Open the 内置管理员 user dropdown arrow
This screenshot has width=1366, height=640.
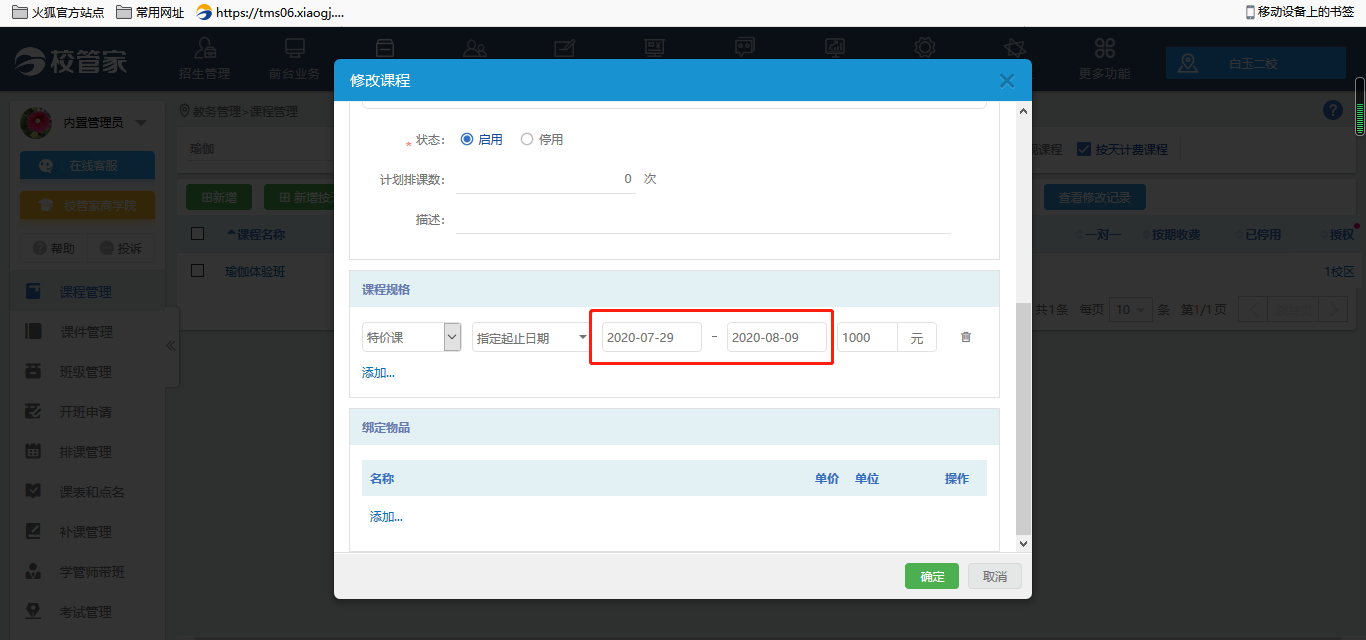click(x=141, y=123)
